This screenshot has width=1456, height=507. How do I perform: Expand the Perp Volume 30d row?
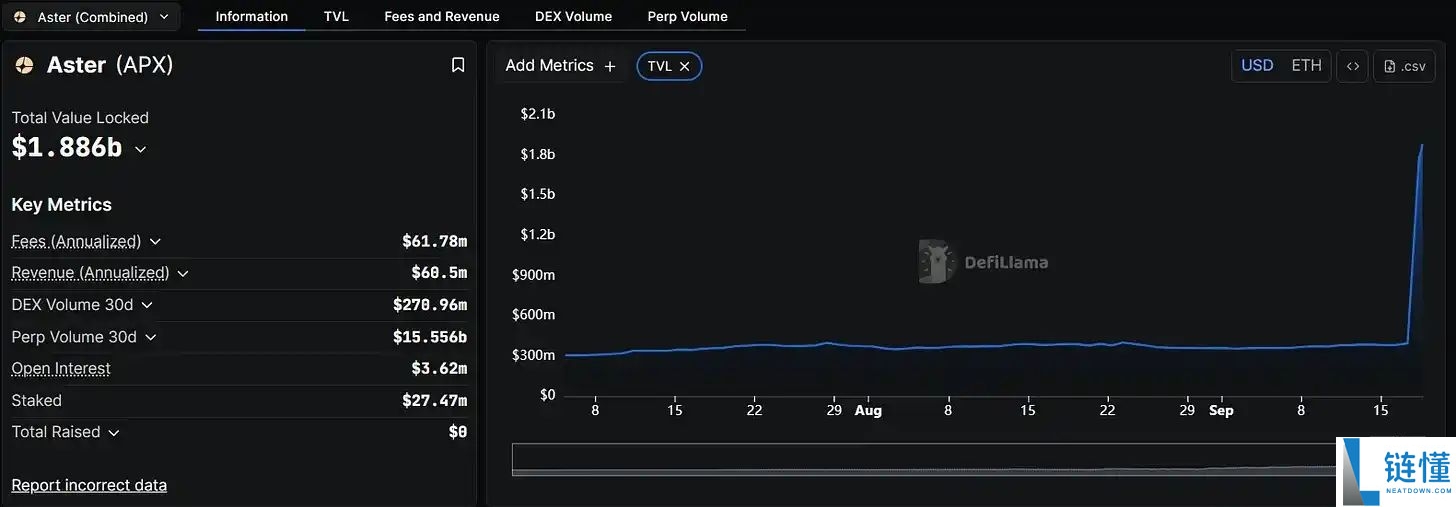click(151, 337)
